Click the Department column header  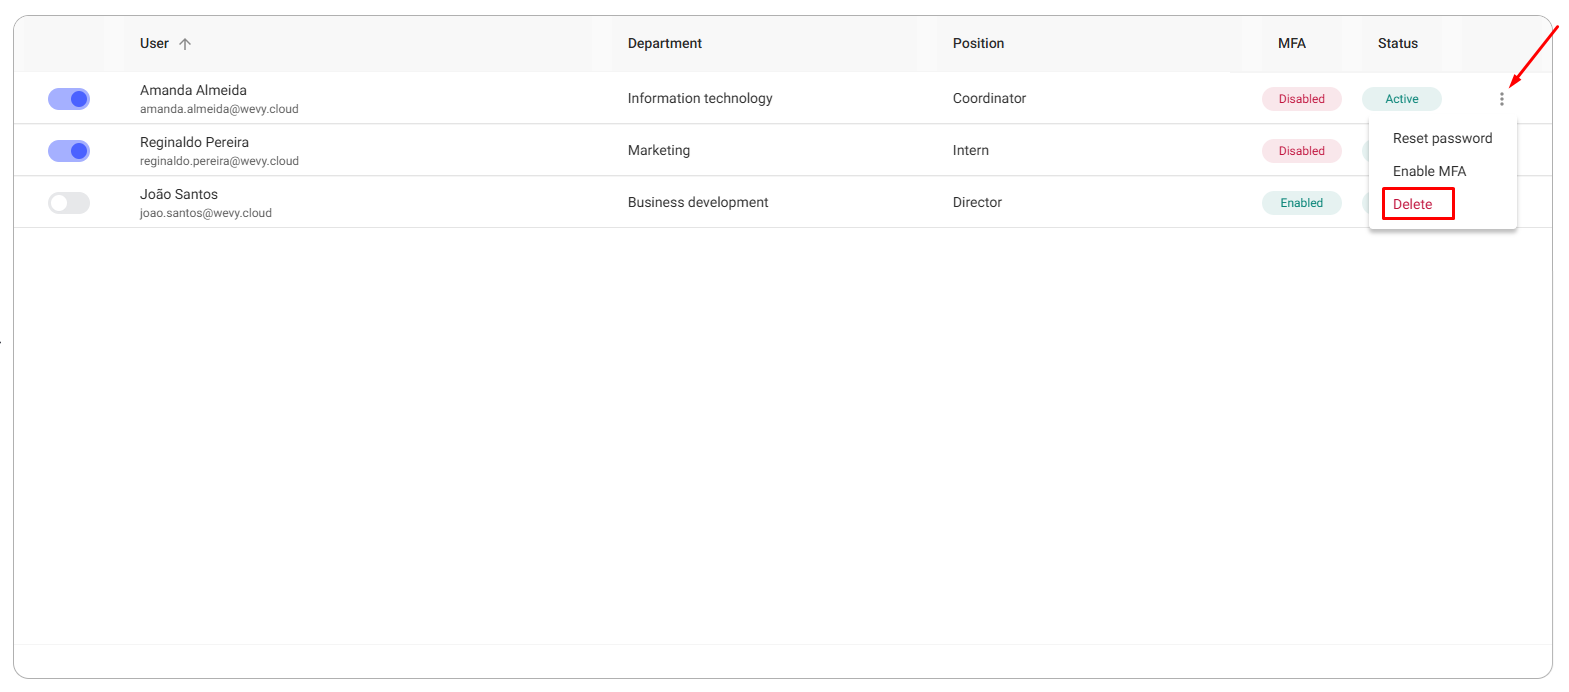click(x=665, y=43)
